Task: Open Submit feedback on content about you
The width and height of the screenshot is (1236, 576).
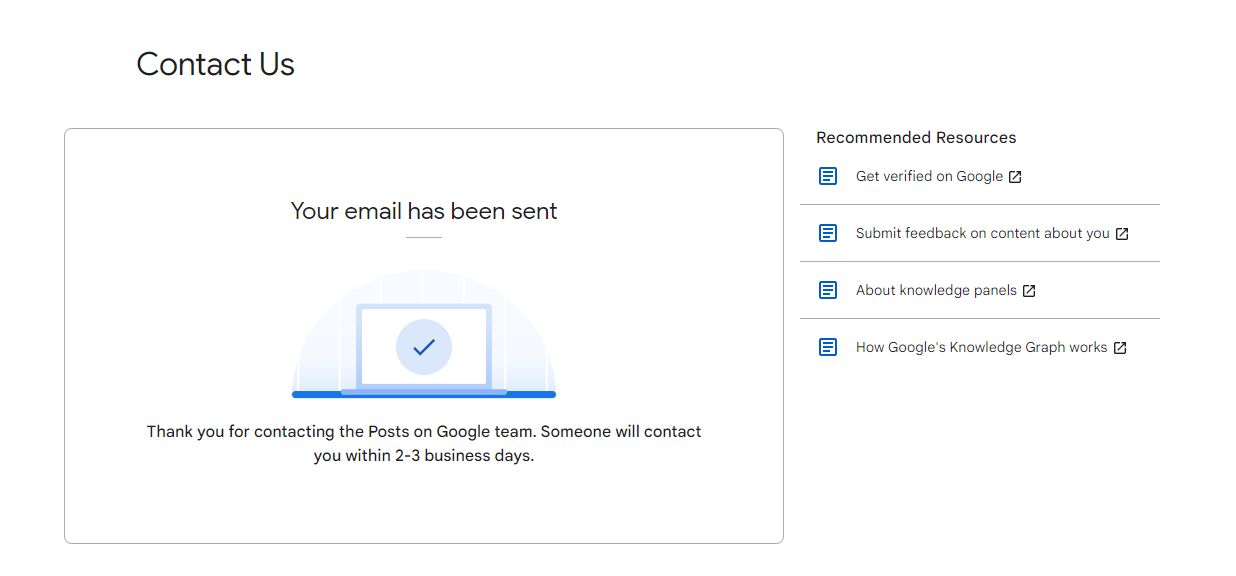Action: pos(982,233)
